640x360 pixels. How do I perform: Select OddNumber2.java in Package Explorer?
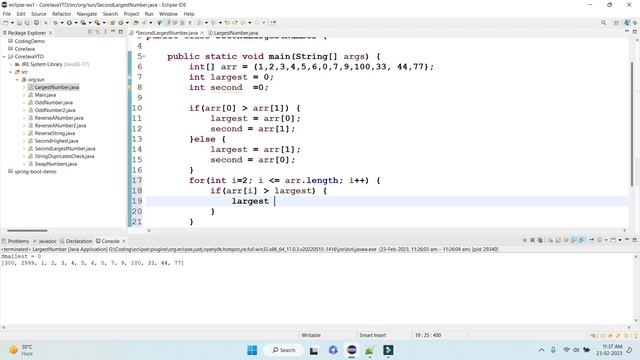(x=51, y=110)
